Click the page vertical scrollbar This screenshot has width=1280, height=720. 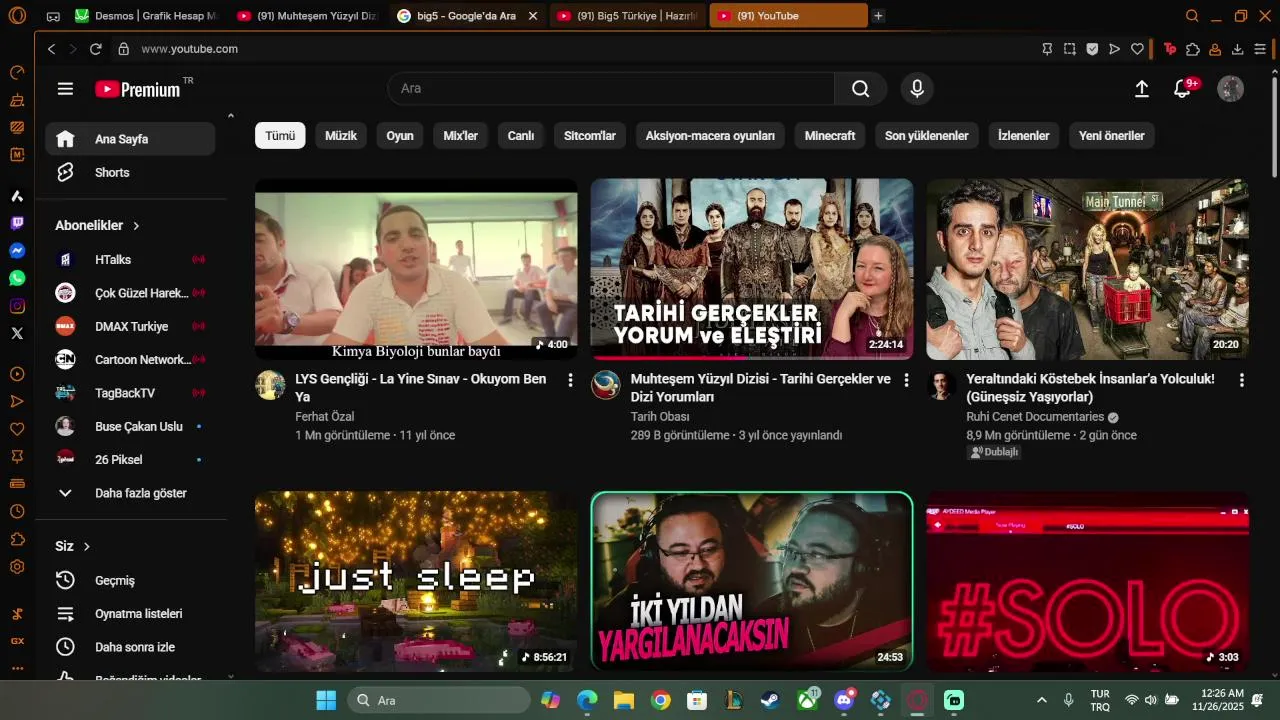tap(1274, 126)
